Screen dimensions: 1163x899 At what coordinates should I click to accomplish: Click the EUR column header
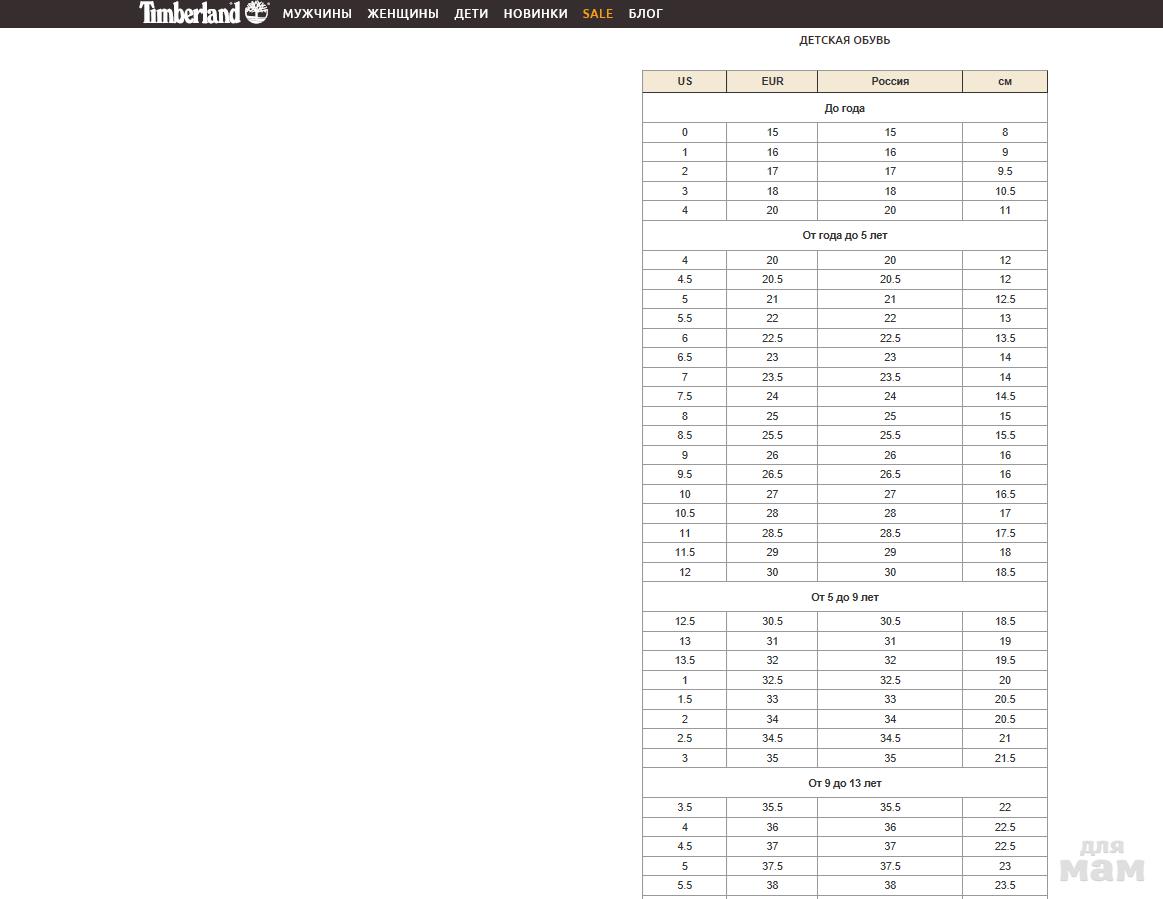[772, 82]
